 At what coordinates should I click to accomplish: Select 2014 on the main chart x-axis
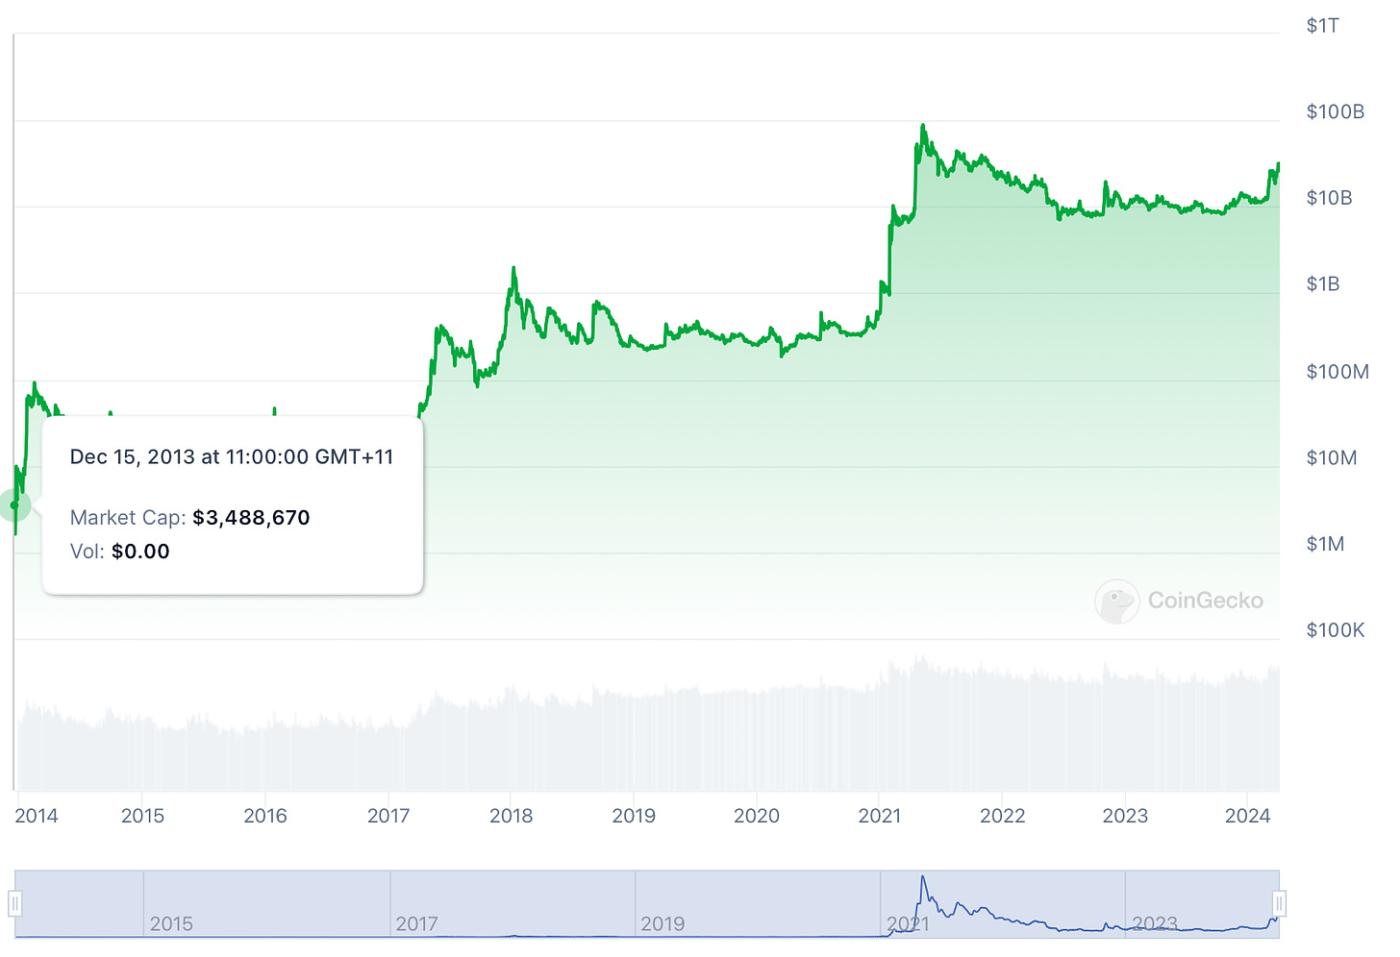pyautogui.click(x=36, y=816)
